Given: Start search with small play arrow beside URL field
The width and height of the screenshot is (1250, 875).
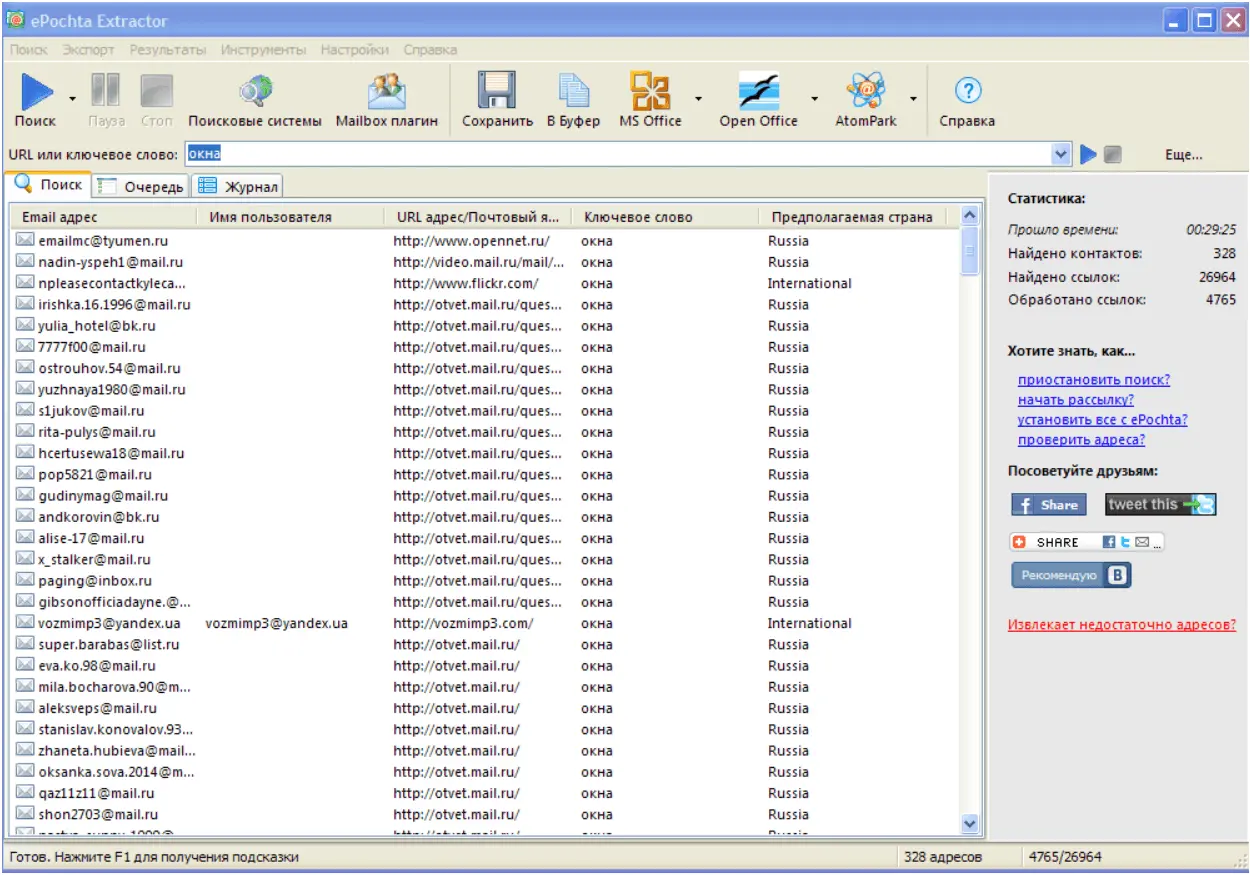Looking at the screenshot, I should click(x=1088, y=155).
